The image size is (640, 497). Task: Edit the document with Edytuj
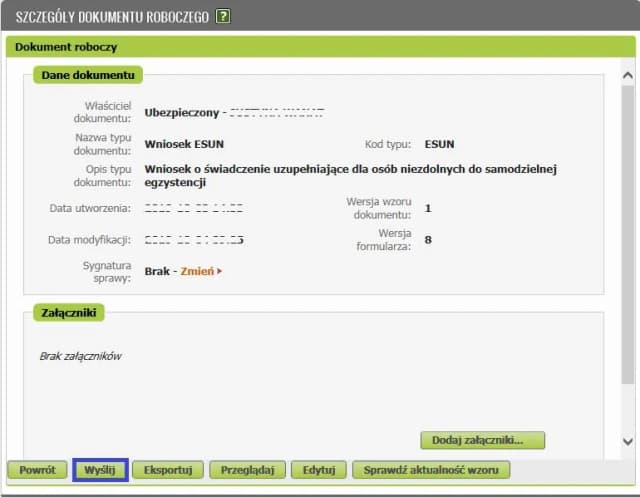(320, 469)
